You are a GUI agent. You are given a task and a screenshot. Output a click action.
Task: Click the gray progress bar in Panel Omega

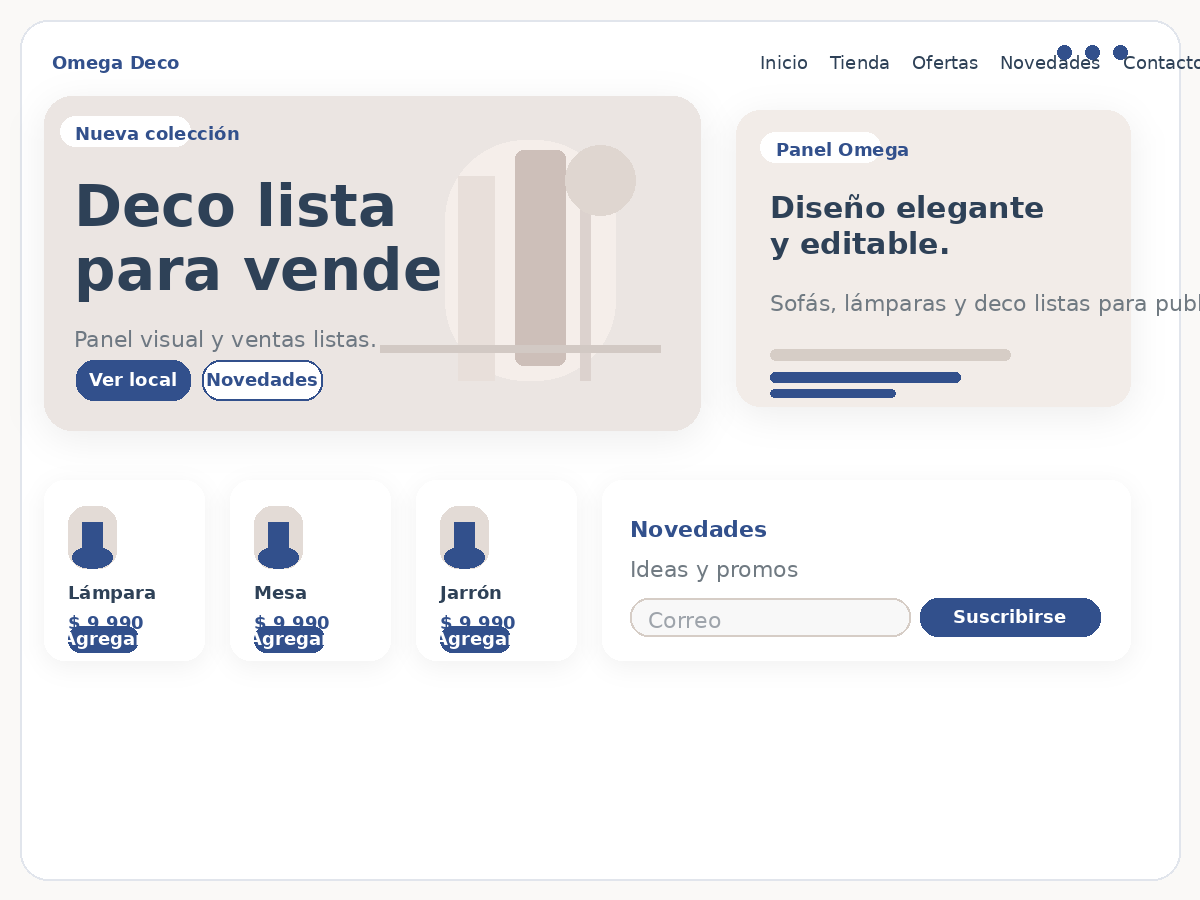(890, 355)
